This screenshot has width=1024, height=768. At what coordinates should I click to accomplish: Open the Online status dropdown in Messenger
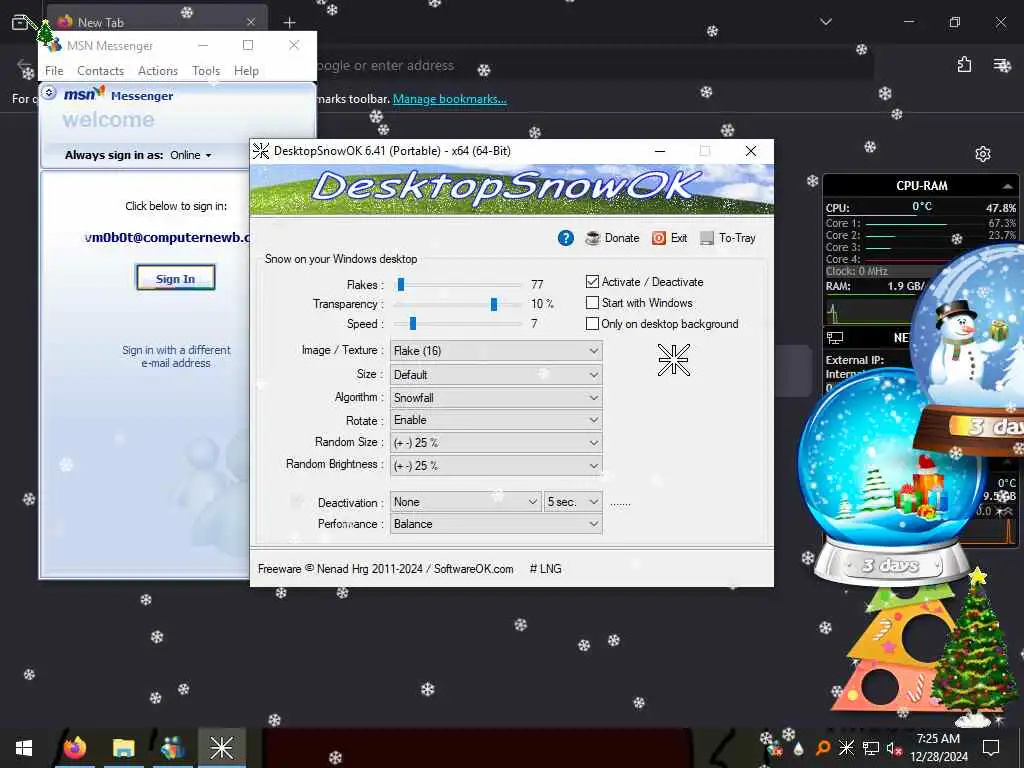tap(191, 155)
